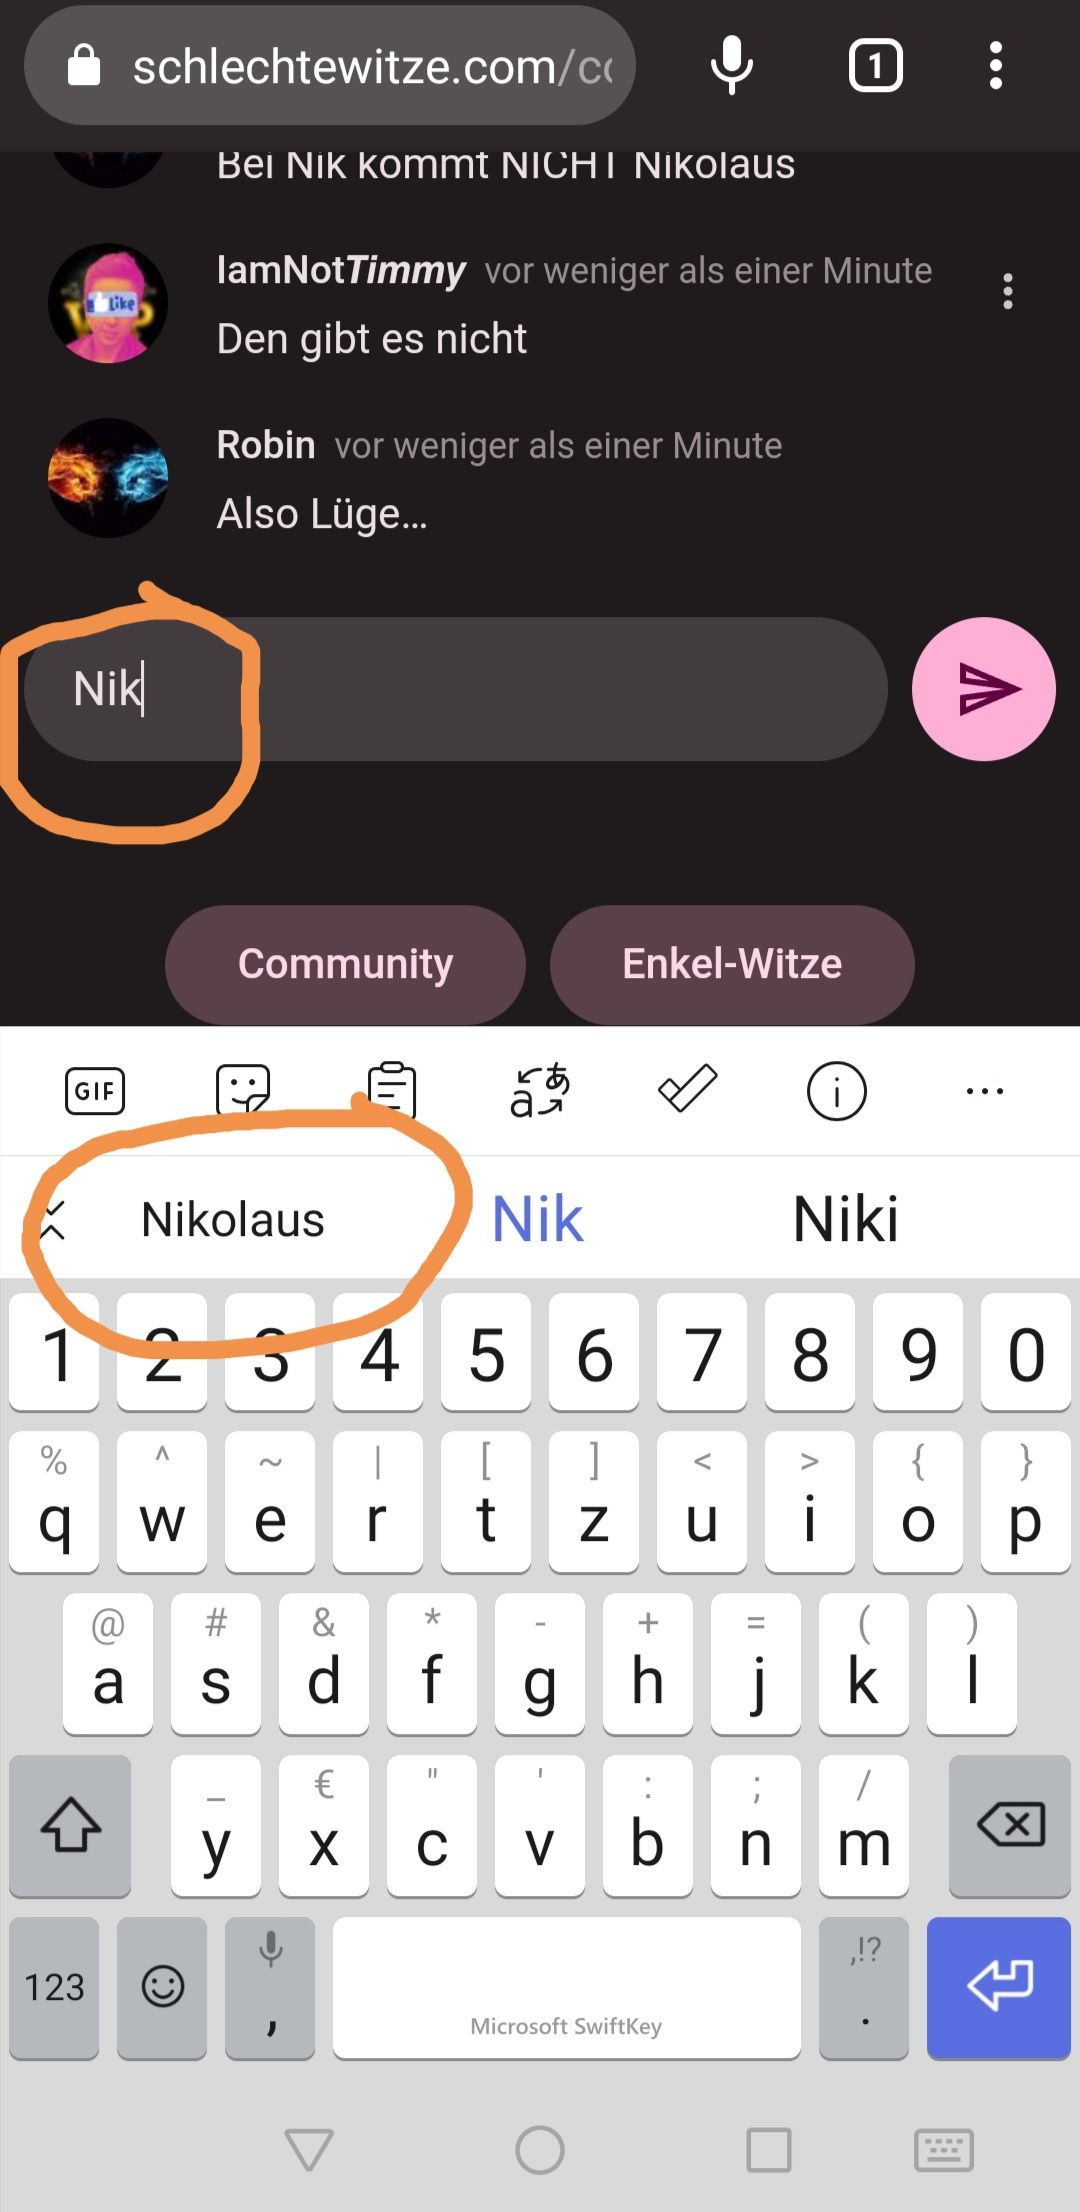Collapse the keyboard toolbar with arrows icon
1080x2212 pixels.
tap(53, 1220)
